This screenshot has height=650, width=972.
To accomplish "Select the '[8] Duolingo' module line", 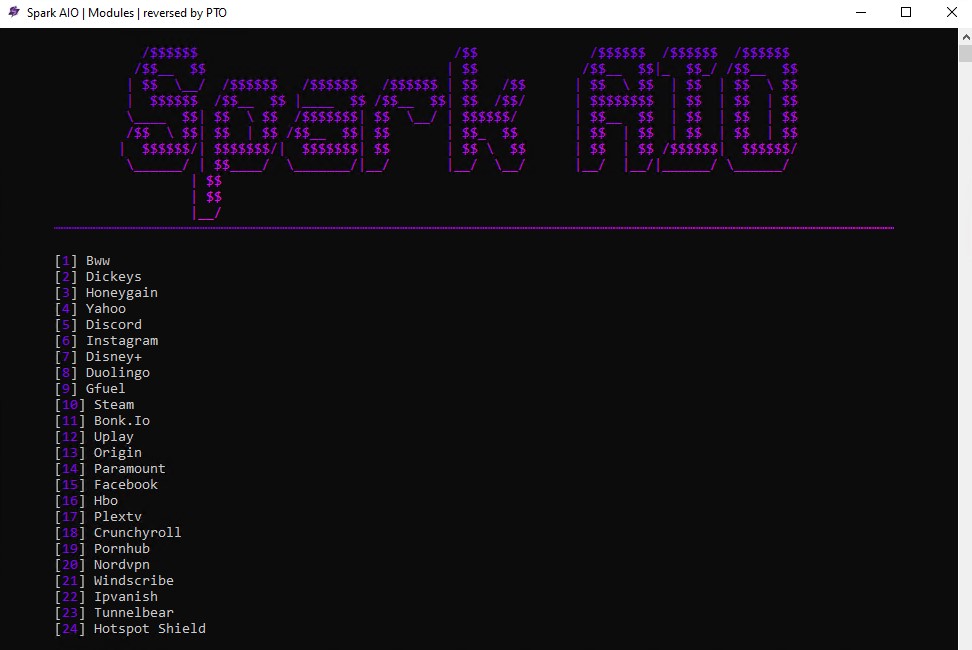I will [102, 373].
